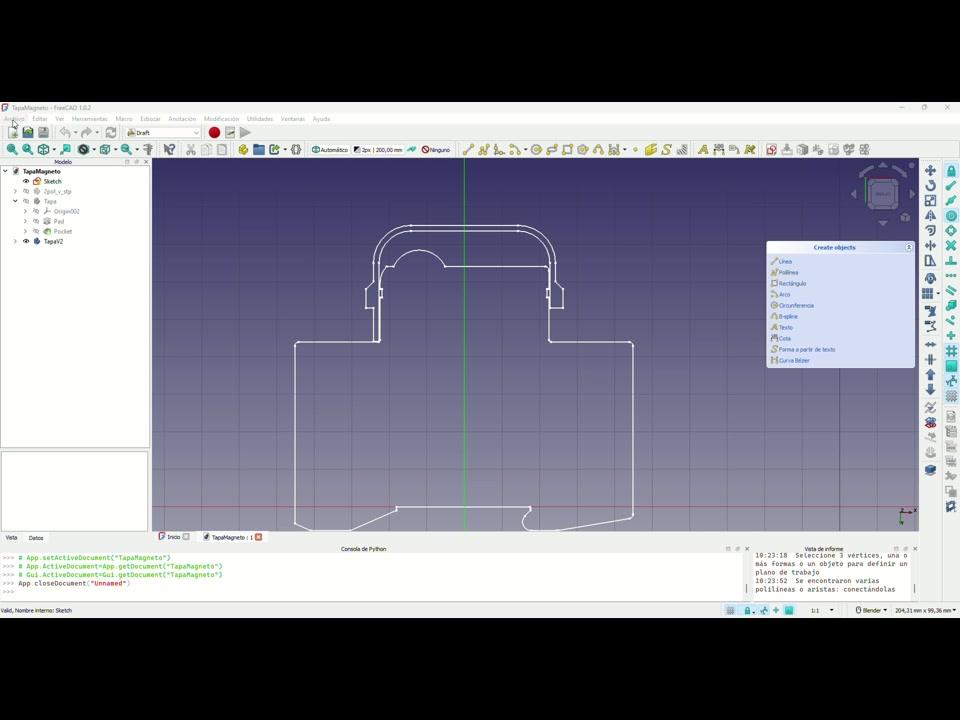This screenshot has width=960, height=720.
Task: Switch to the Inicio tab
Action: tap(173, 537)
